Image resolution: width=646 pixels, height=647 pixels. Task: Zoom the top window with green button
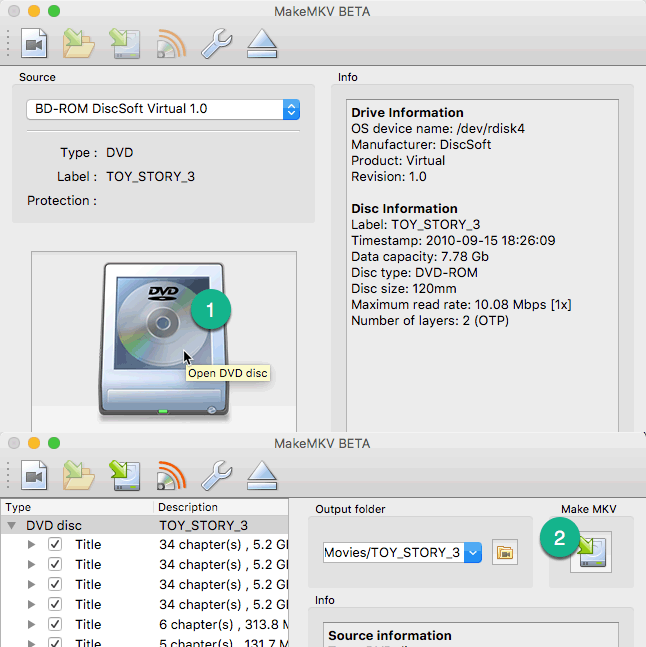[54, 11]
